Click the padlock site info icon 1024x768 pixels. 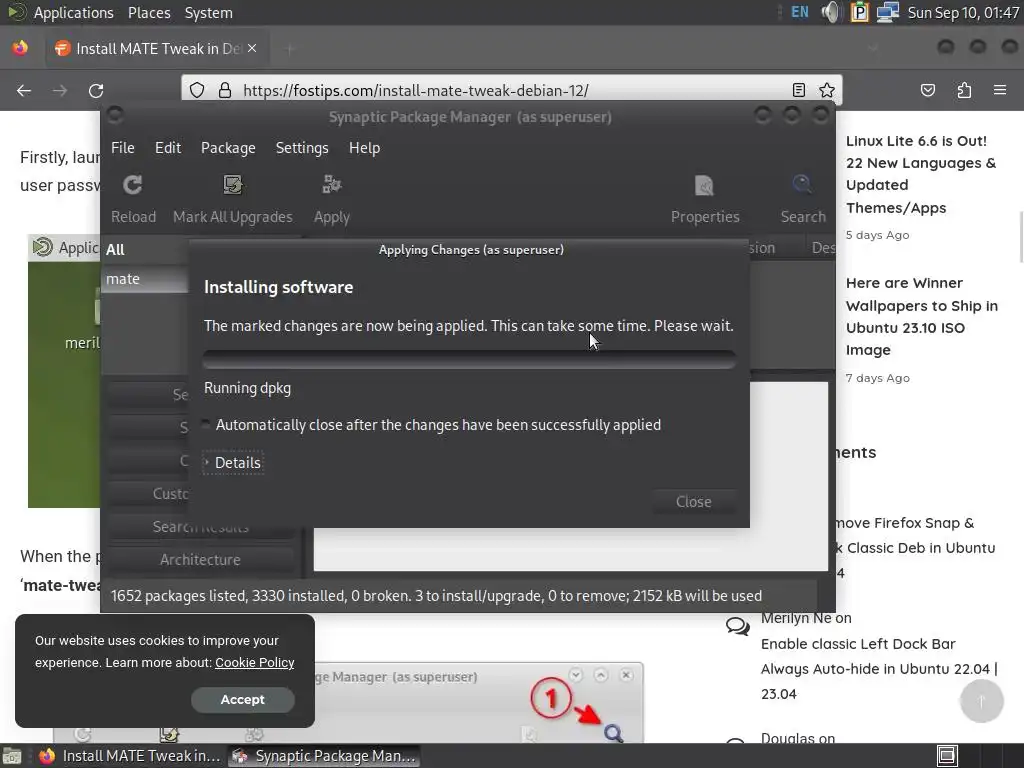[225, 90]
